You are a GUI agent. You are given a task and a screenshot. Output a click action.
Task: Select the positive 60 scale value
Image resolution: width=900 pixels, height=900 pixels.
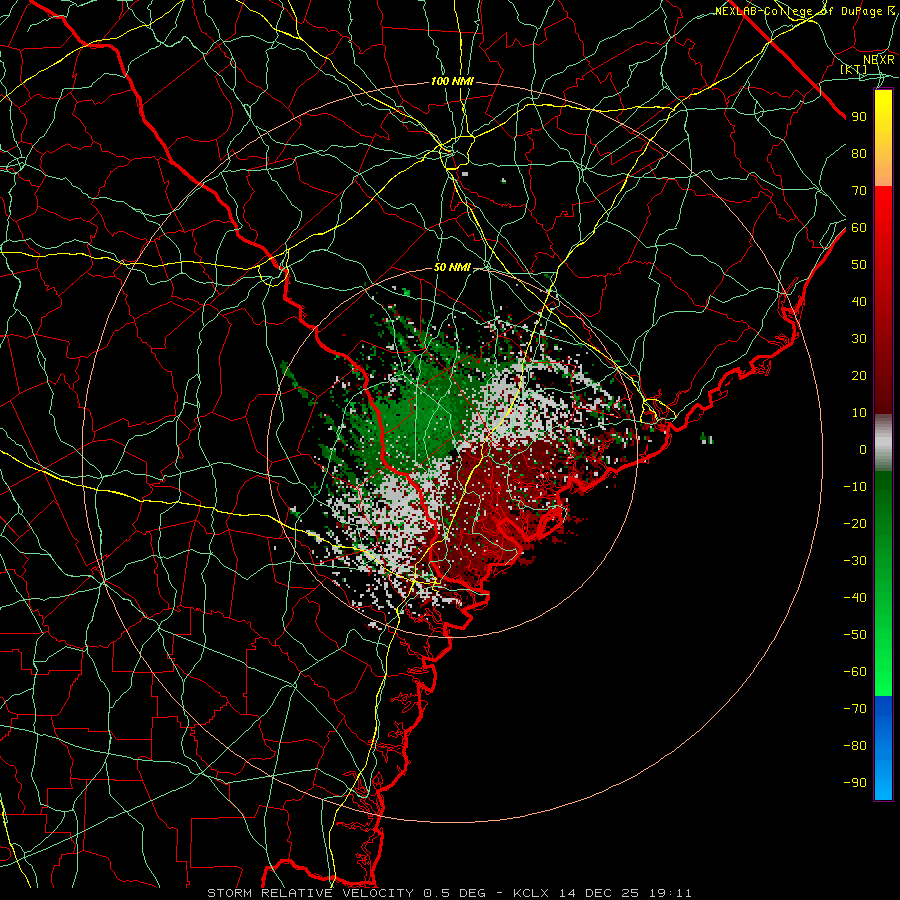[859, 227]
